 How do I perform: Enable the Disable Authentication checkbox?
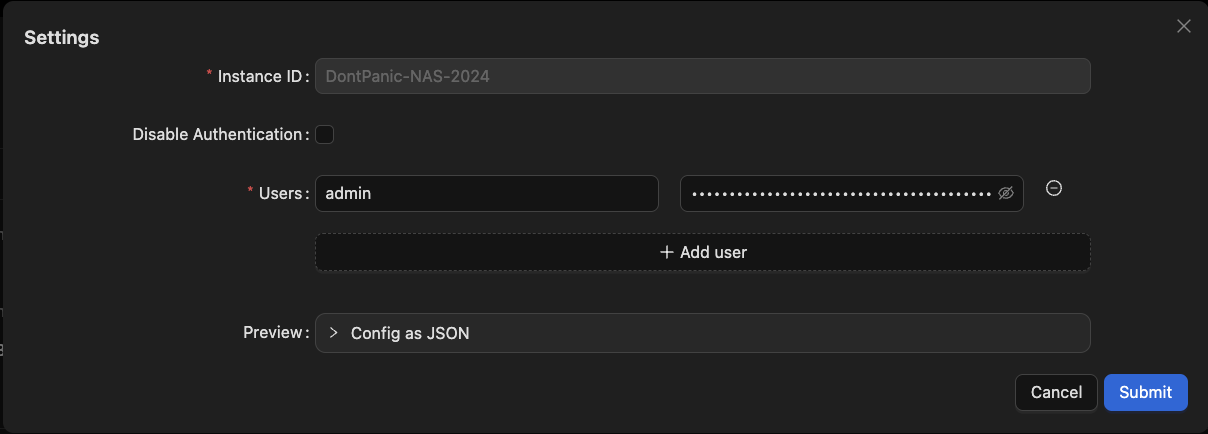coord(324,134)
